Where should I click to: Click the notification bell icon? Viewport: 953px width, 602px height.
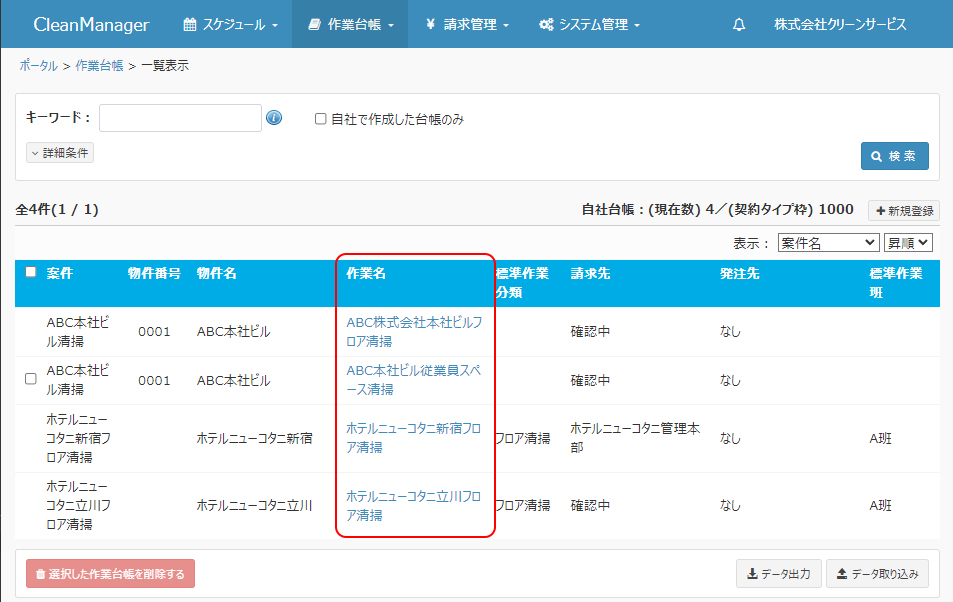click(739, 25)
